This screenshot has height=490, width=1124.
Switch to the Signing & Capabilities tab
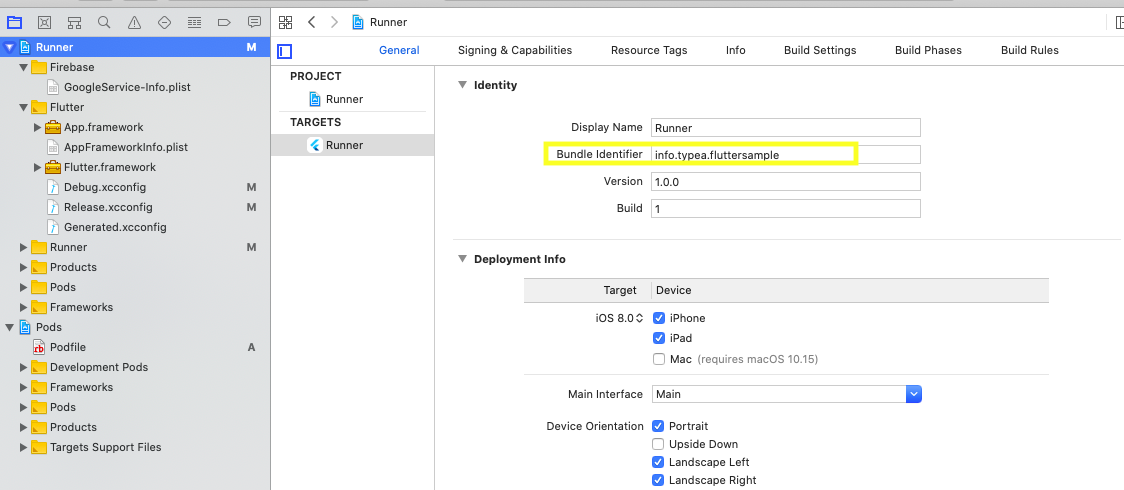514,50
